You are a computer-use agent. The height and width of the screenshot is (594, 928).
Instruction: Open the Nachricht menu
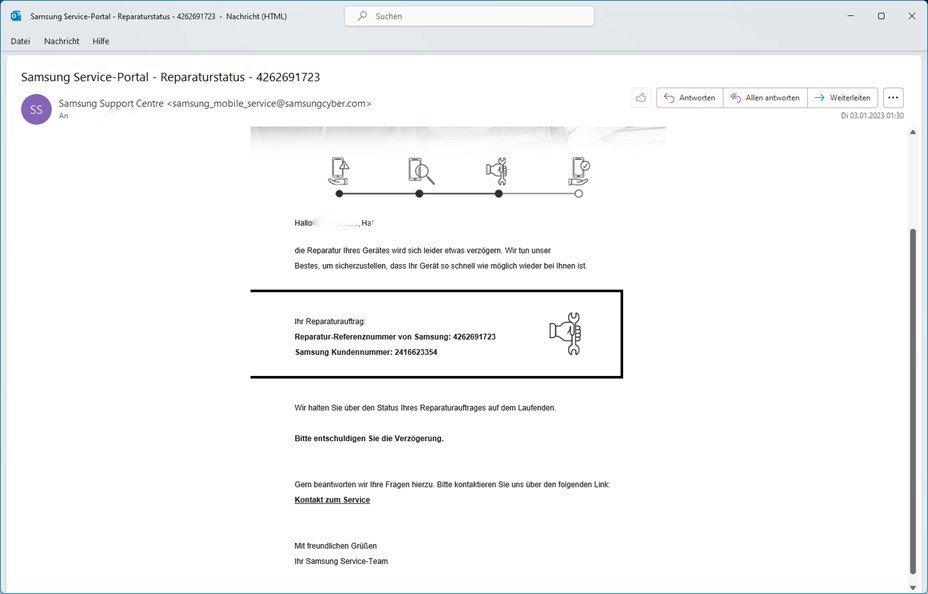coord(62,41)
